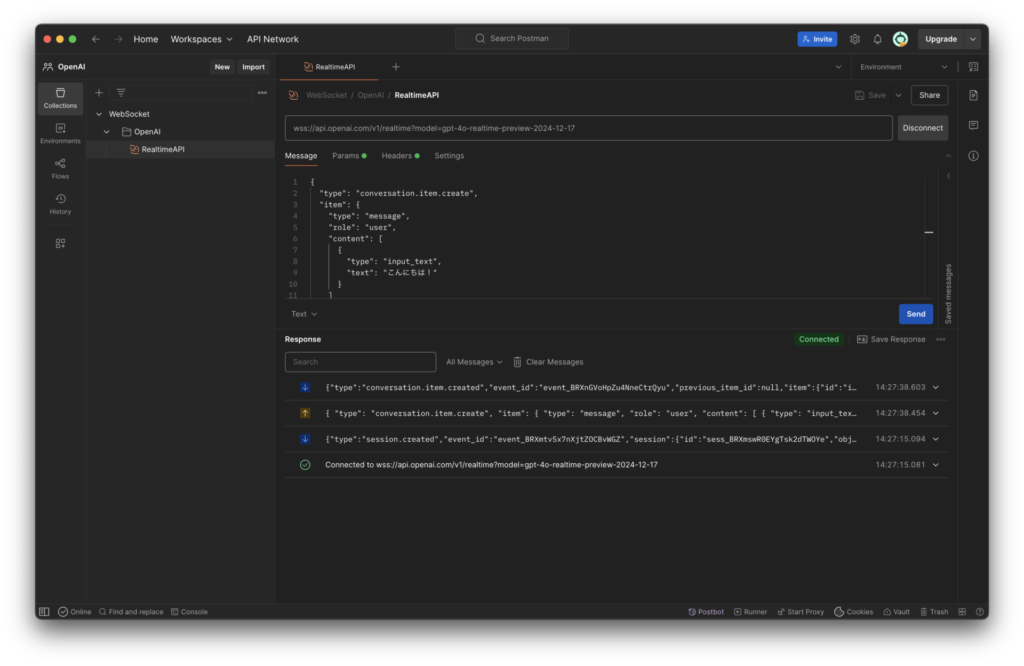Click the New button
Image resolution: width=1024 pixels, height=666 pixels.
point(222,67)
